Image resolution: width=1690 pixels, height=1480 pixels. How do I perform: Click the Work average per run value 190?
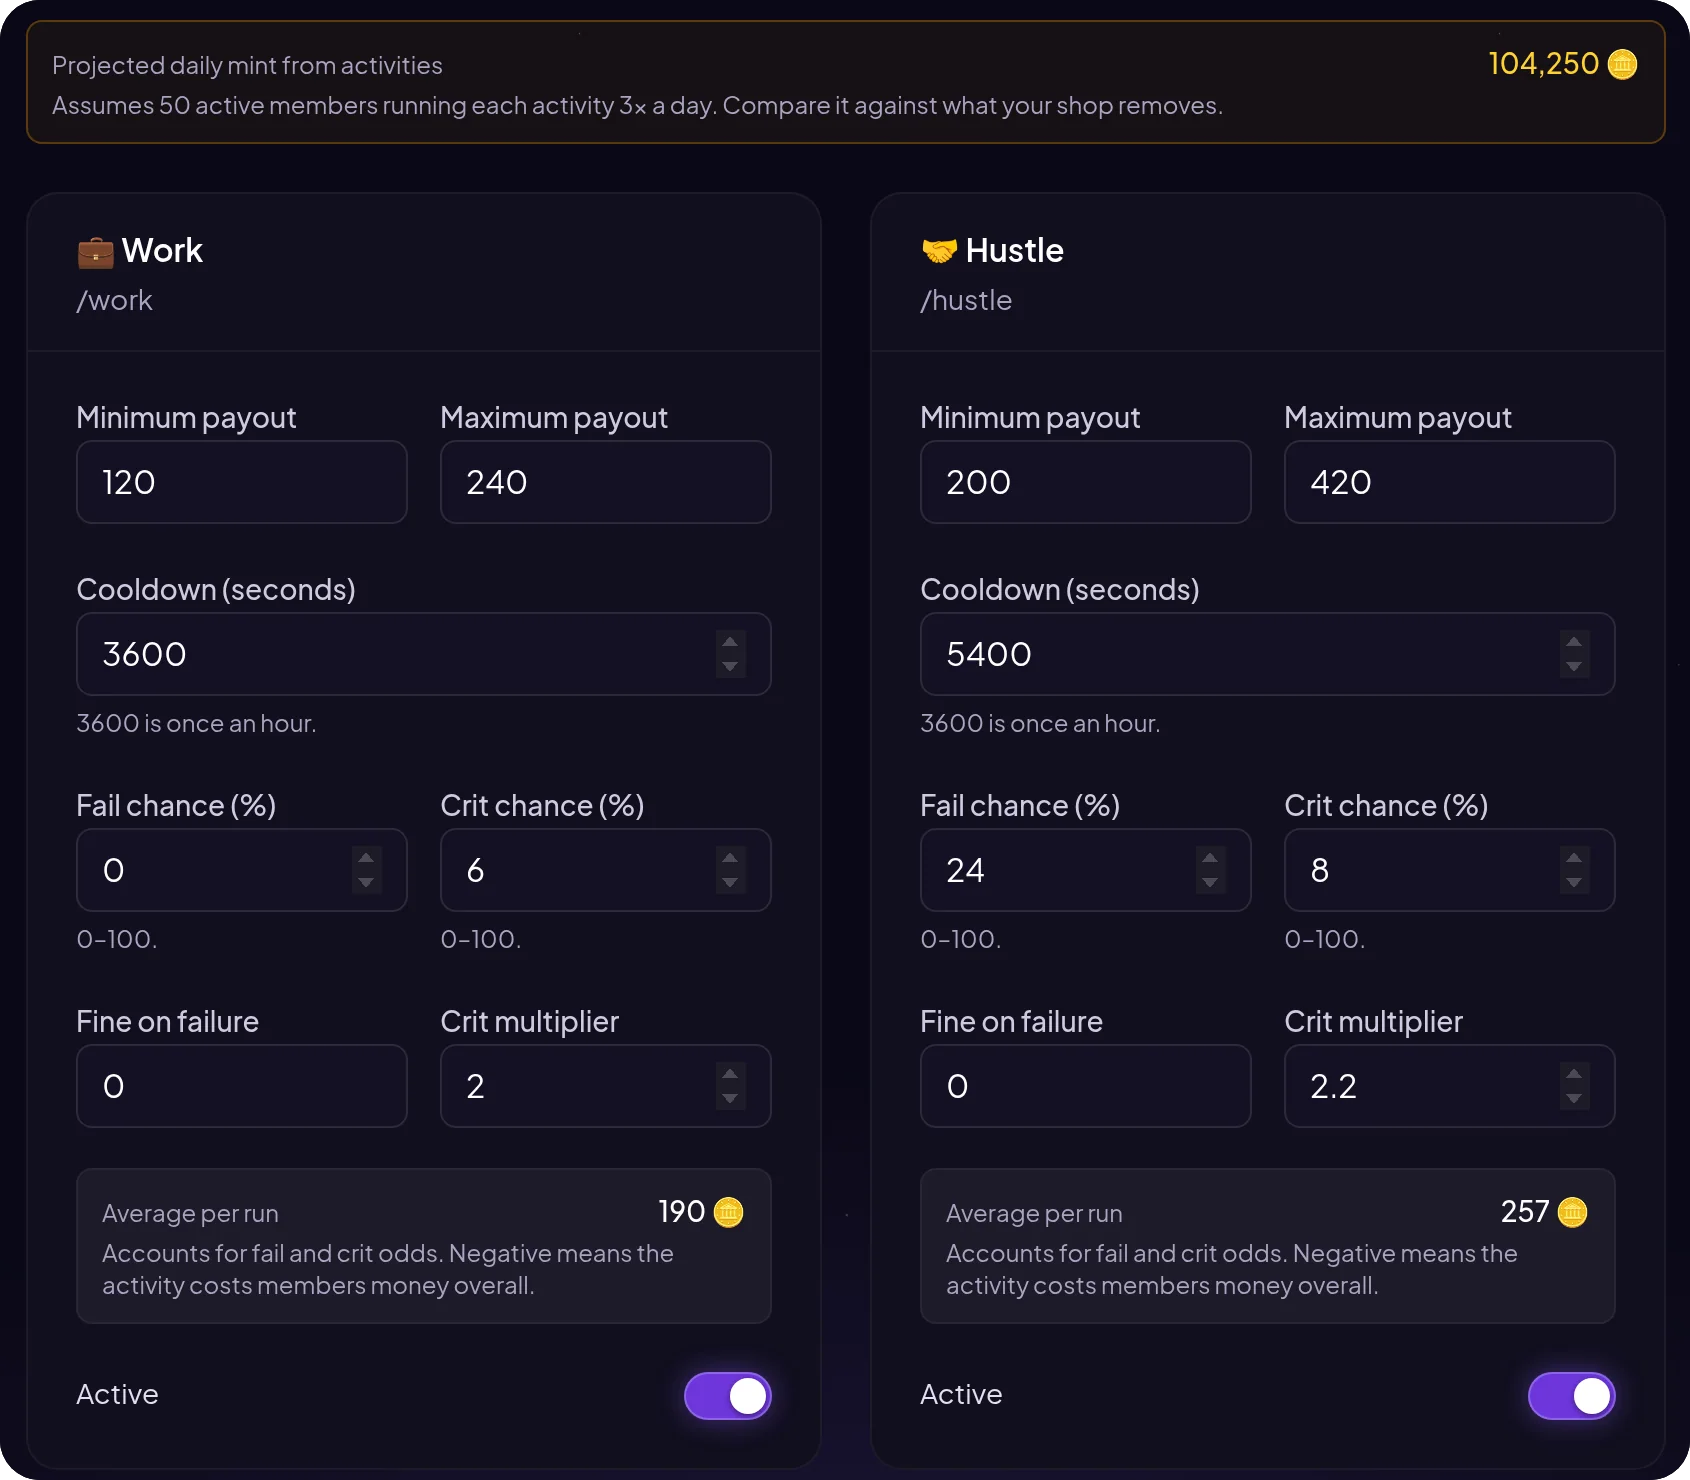pos(682,1212)
